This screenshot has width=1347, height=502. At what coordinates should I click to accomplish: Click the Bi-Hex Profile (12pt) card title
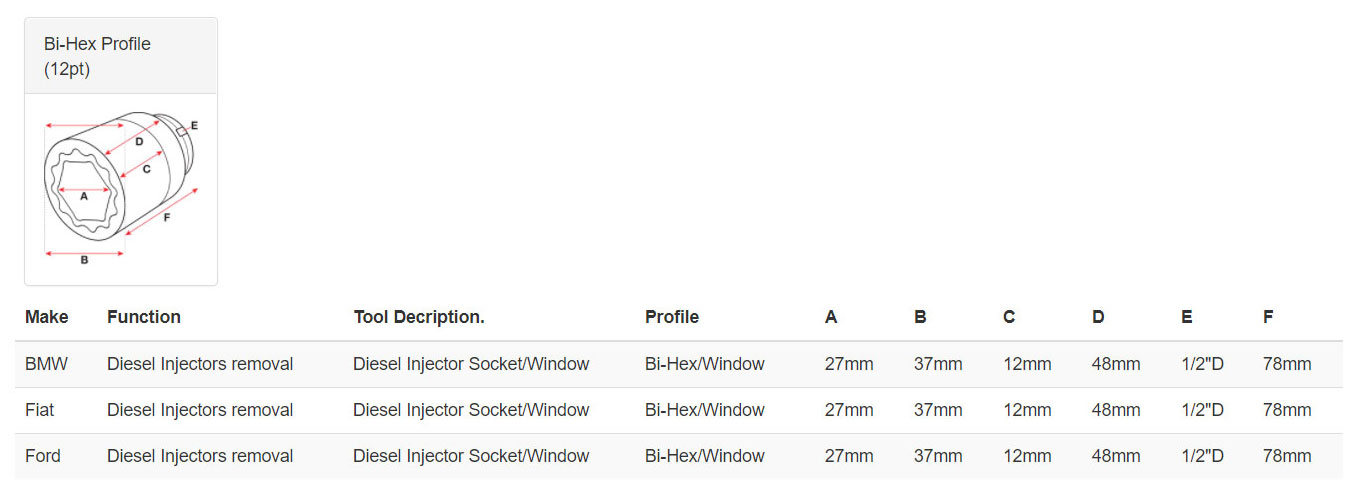[97, 56]
